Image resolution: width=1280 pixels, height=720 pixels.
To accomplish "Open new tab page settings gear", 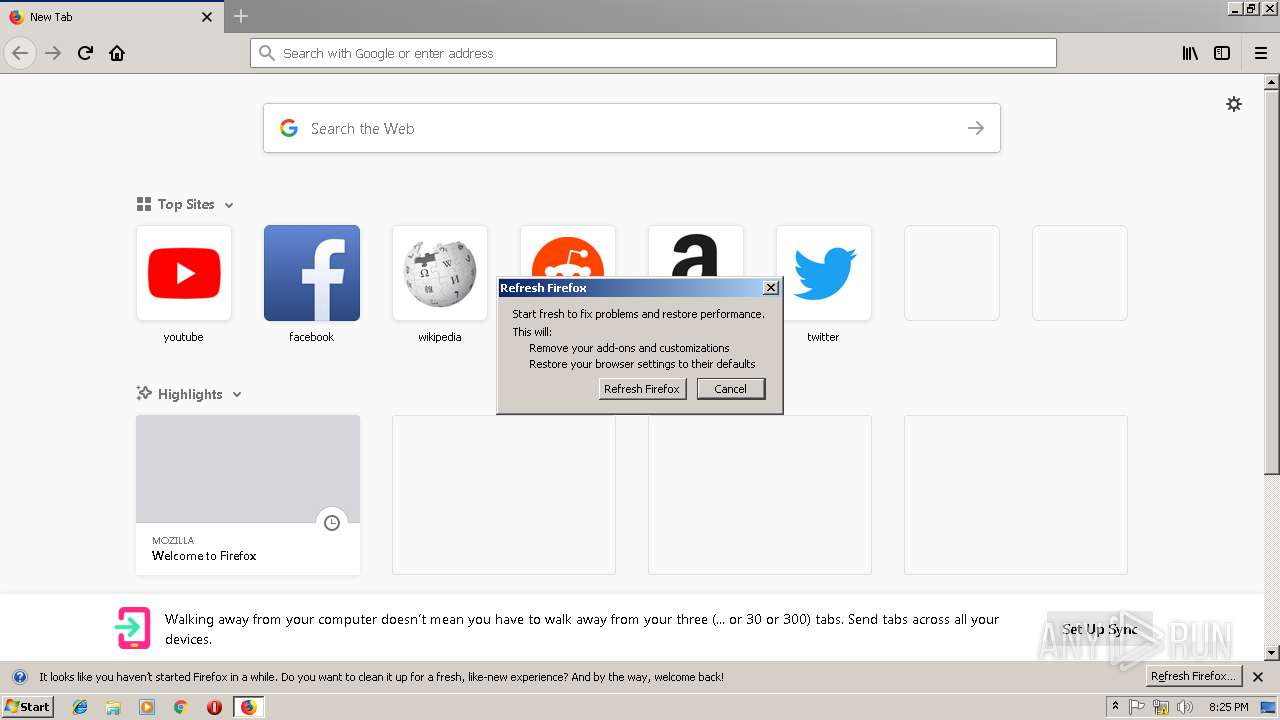I will coord(1234,104).
